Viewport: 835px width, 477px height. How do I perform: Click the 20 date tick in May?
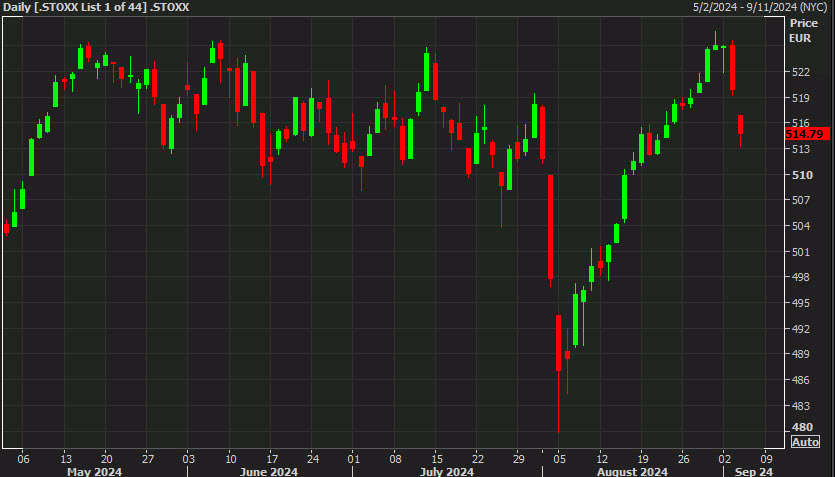pyautogui.click(x=105, y=459)
